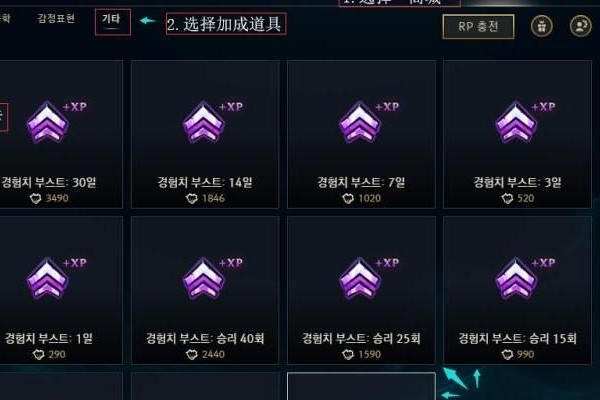The width and height of the screenshot is (600, 400).
Task: Click the 경험치 부스트: 3일 title
Action: click(x=517, y=182)
